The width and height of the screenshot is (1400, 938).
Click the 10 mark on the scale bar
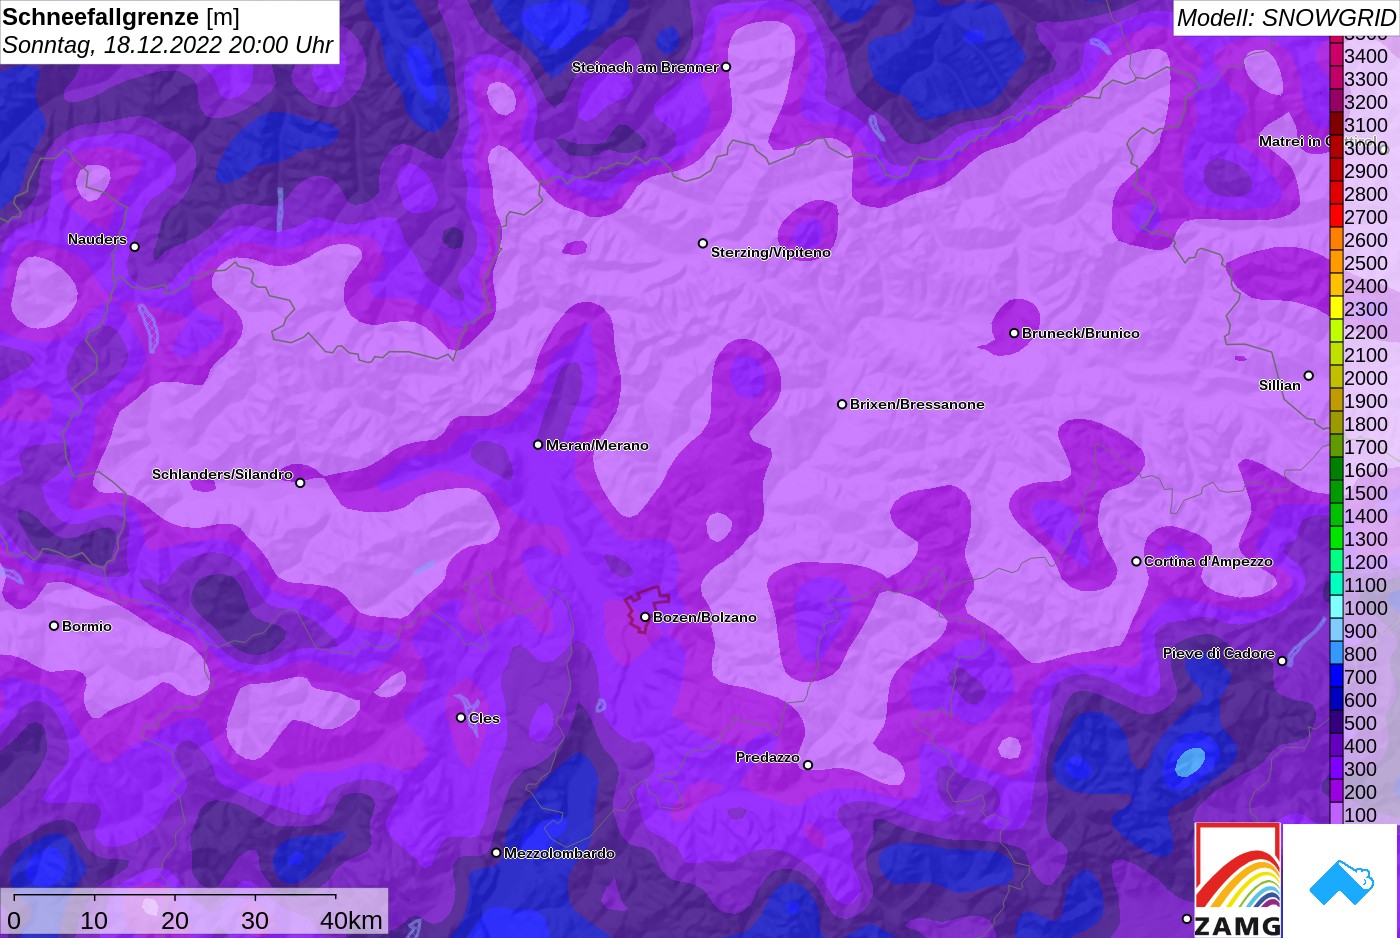coord(94,920)
